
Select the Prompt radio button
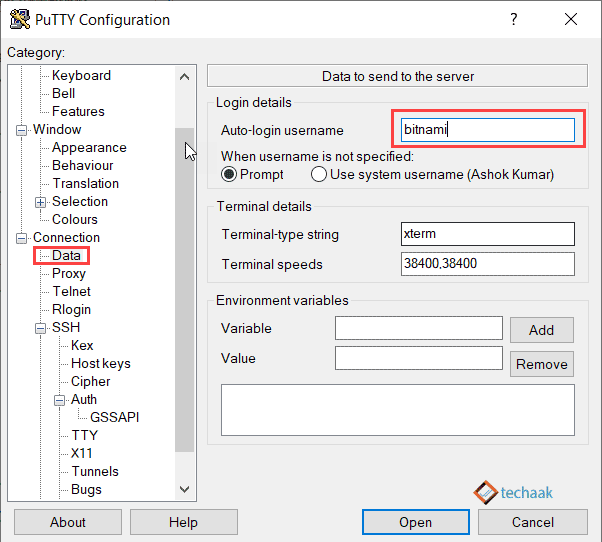point(229,175)
